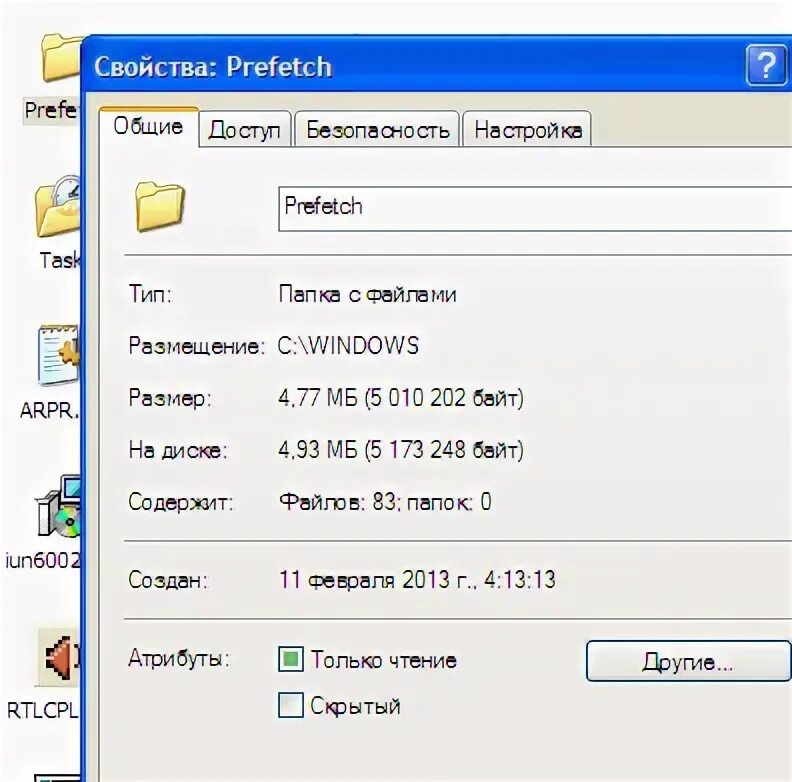792x782 pixels.
Task: Switch to the Общие tab
Action: click(x=148, y=126)
